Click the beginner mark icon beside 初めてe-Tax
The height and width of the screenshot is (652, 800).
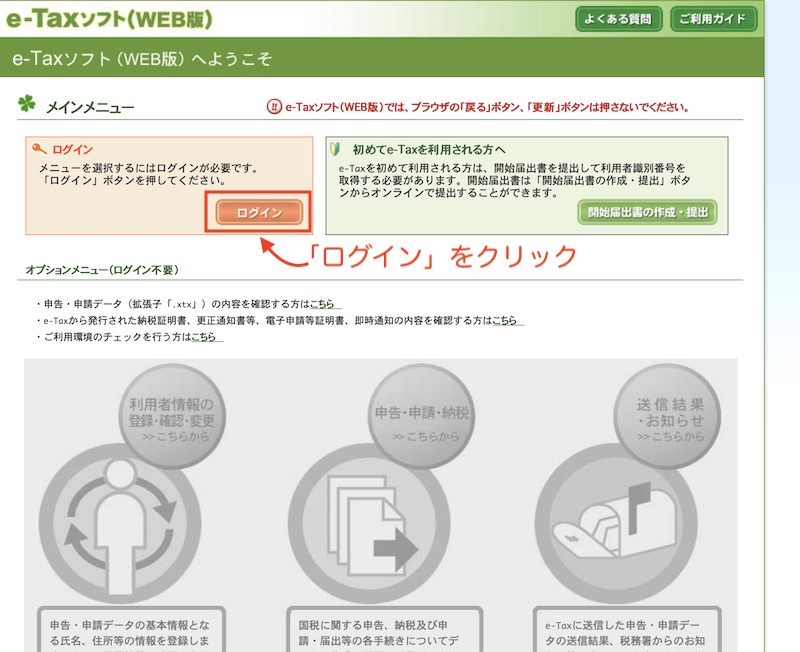point(335,149)
